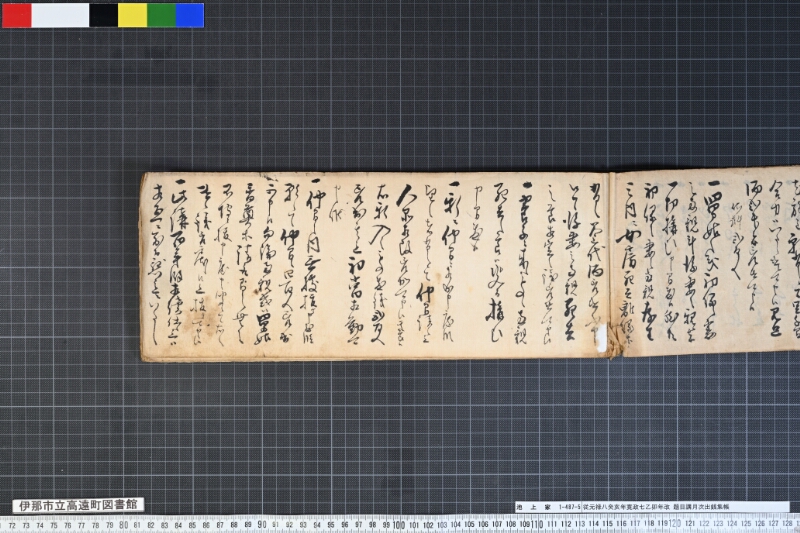Click the green swatch on the color chart
Viewport: 800px width, 533px height.
coord(161,15)
